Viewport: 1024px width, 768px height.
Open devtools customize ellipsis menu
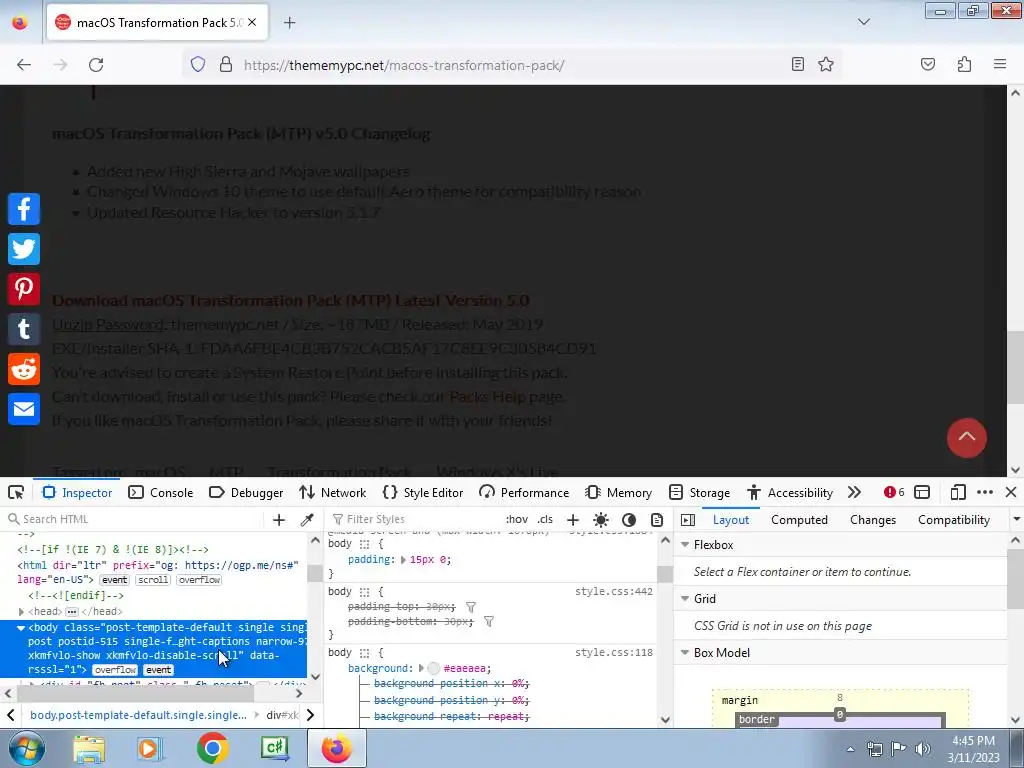click(x=985, y=492)
